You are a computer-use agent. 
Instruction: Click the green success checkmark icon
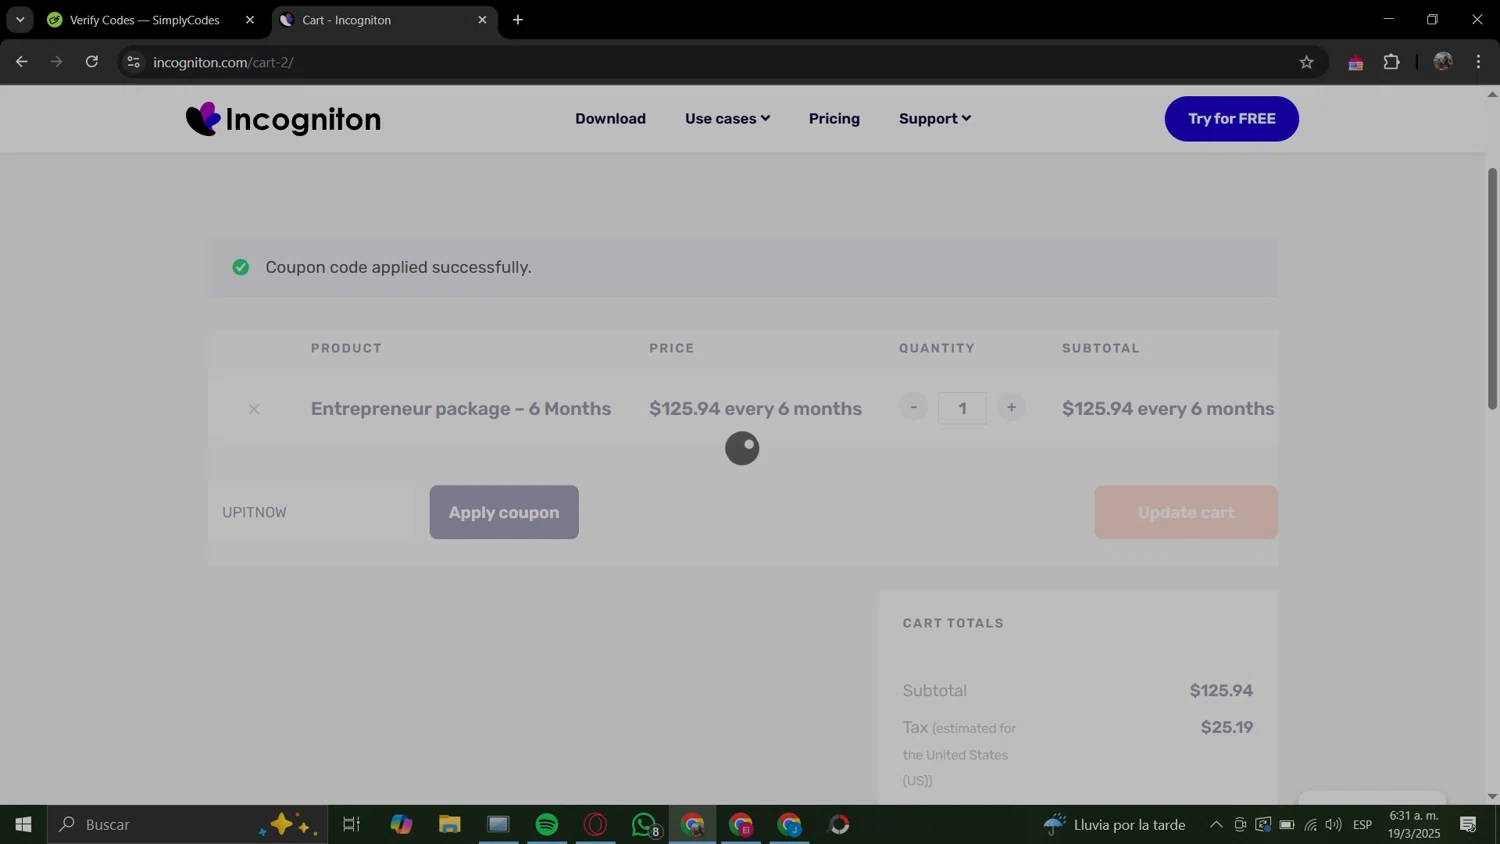click(x=240, y=267)
